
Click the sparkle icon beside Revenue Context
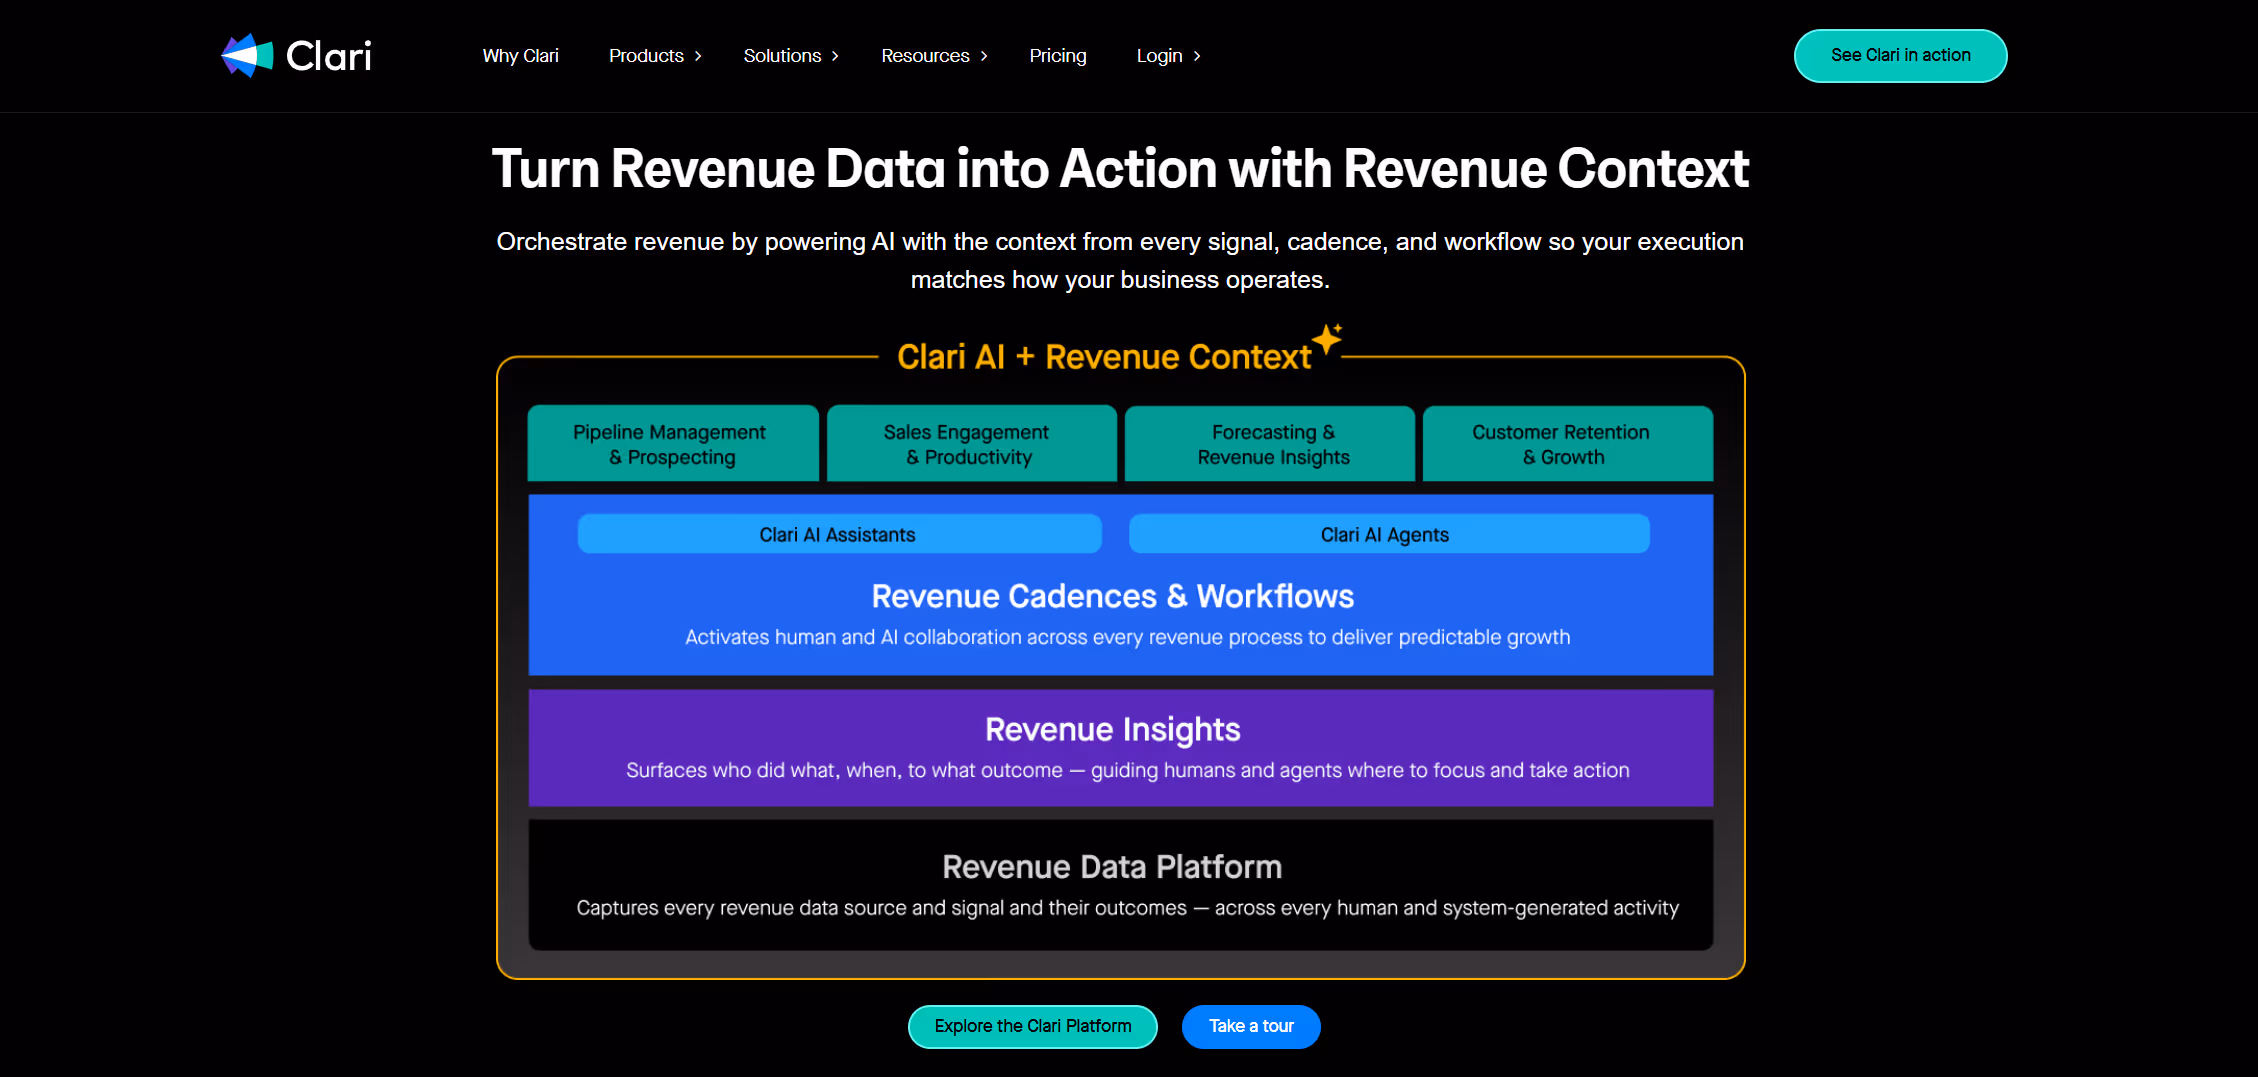coord(1328,337)
